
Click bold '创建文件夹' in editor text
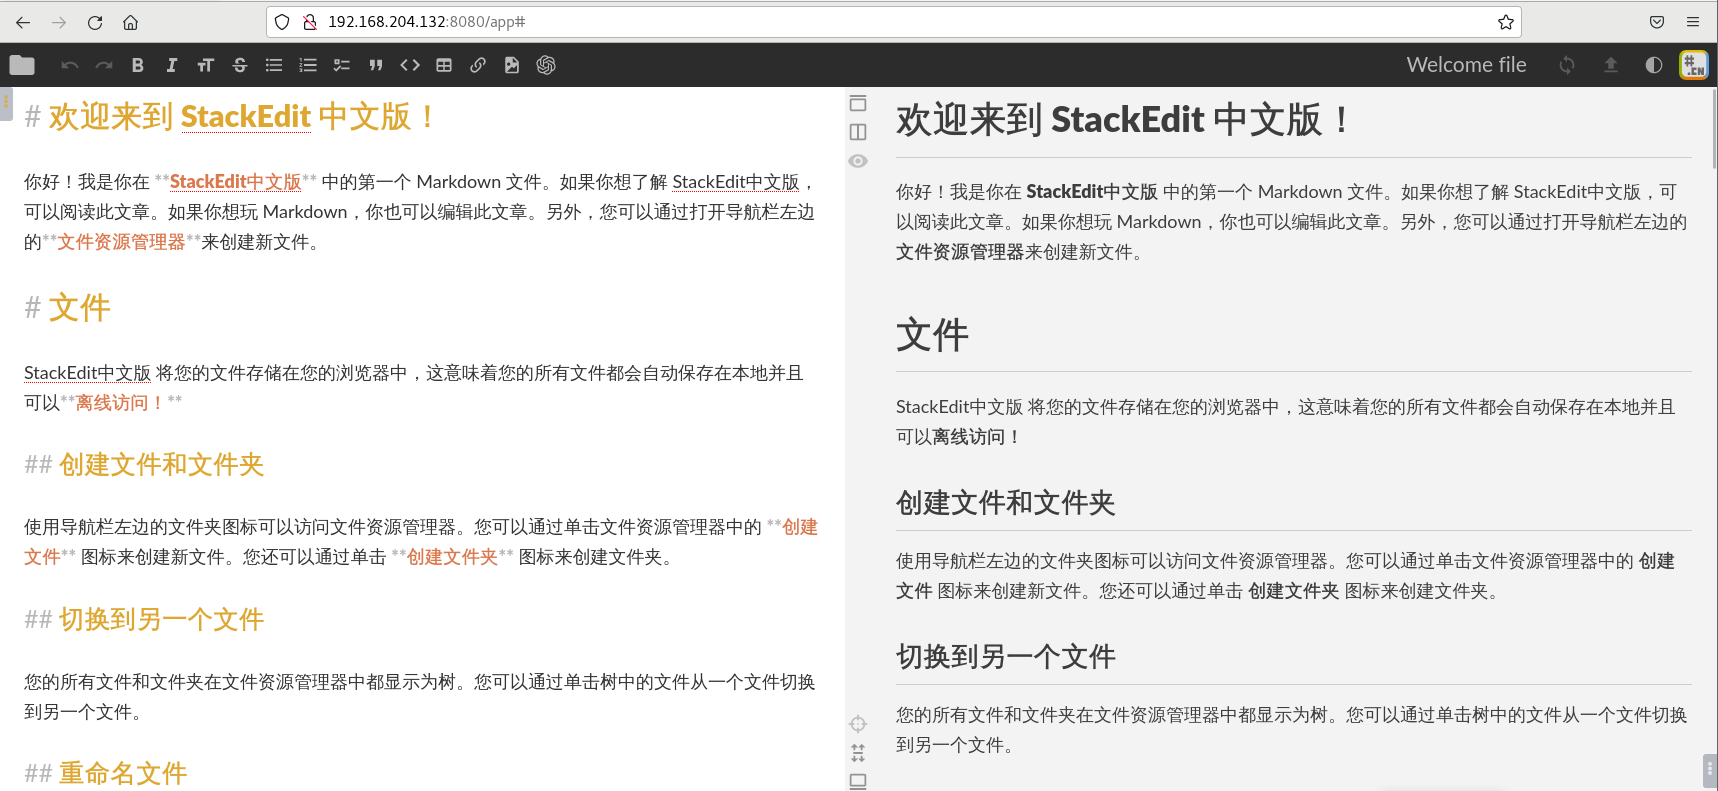[x=452, y=557]
